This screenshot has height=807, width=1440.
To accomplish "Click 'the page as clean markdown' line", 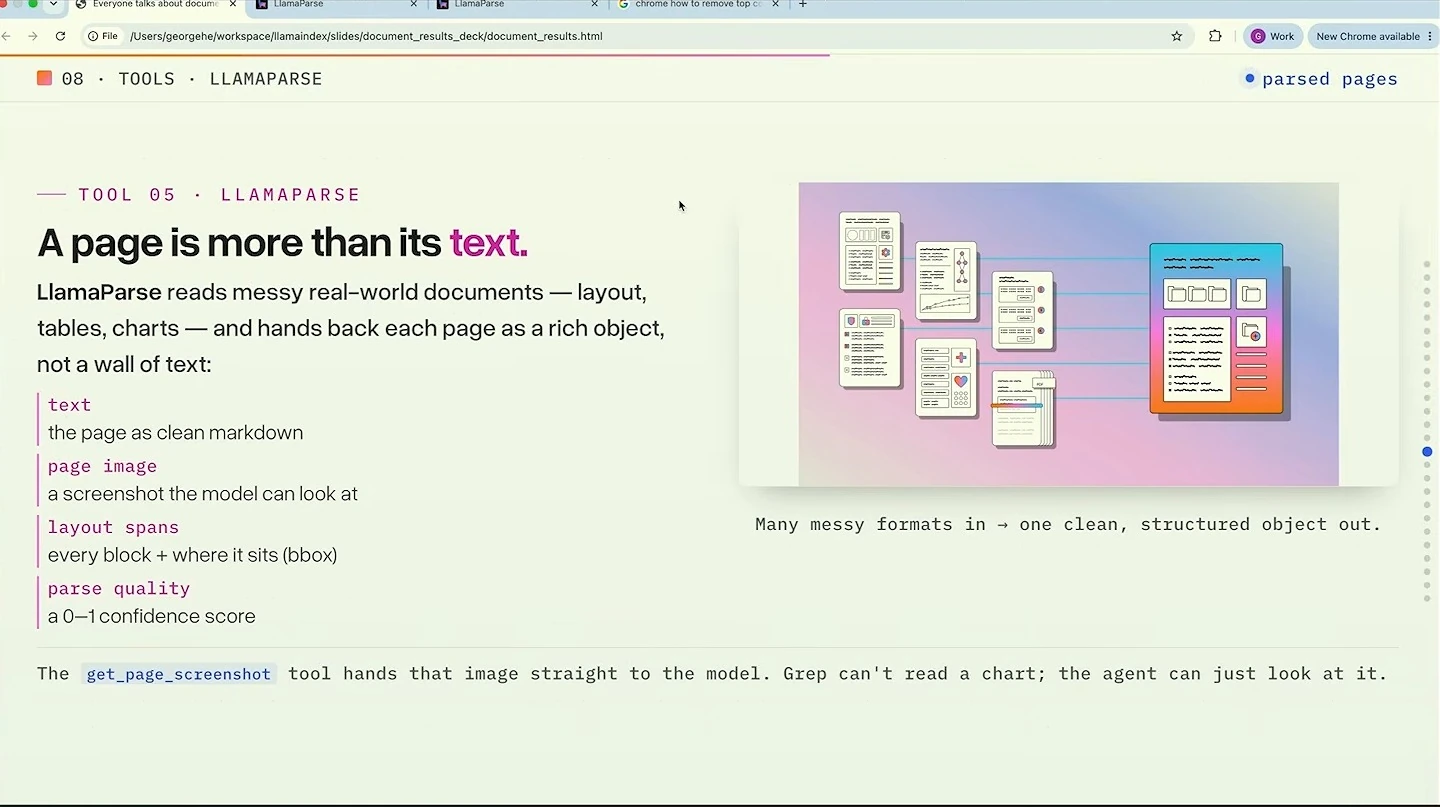I will [175, 433].
